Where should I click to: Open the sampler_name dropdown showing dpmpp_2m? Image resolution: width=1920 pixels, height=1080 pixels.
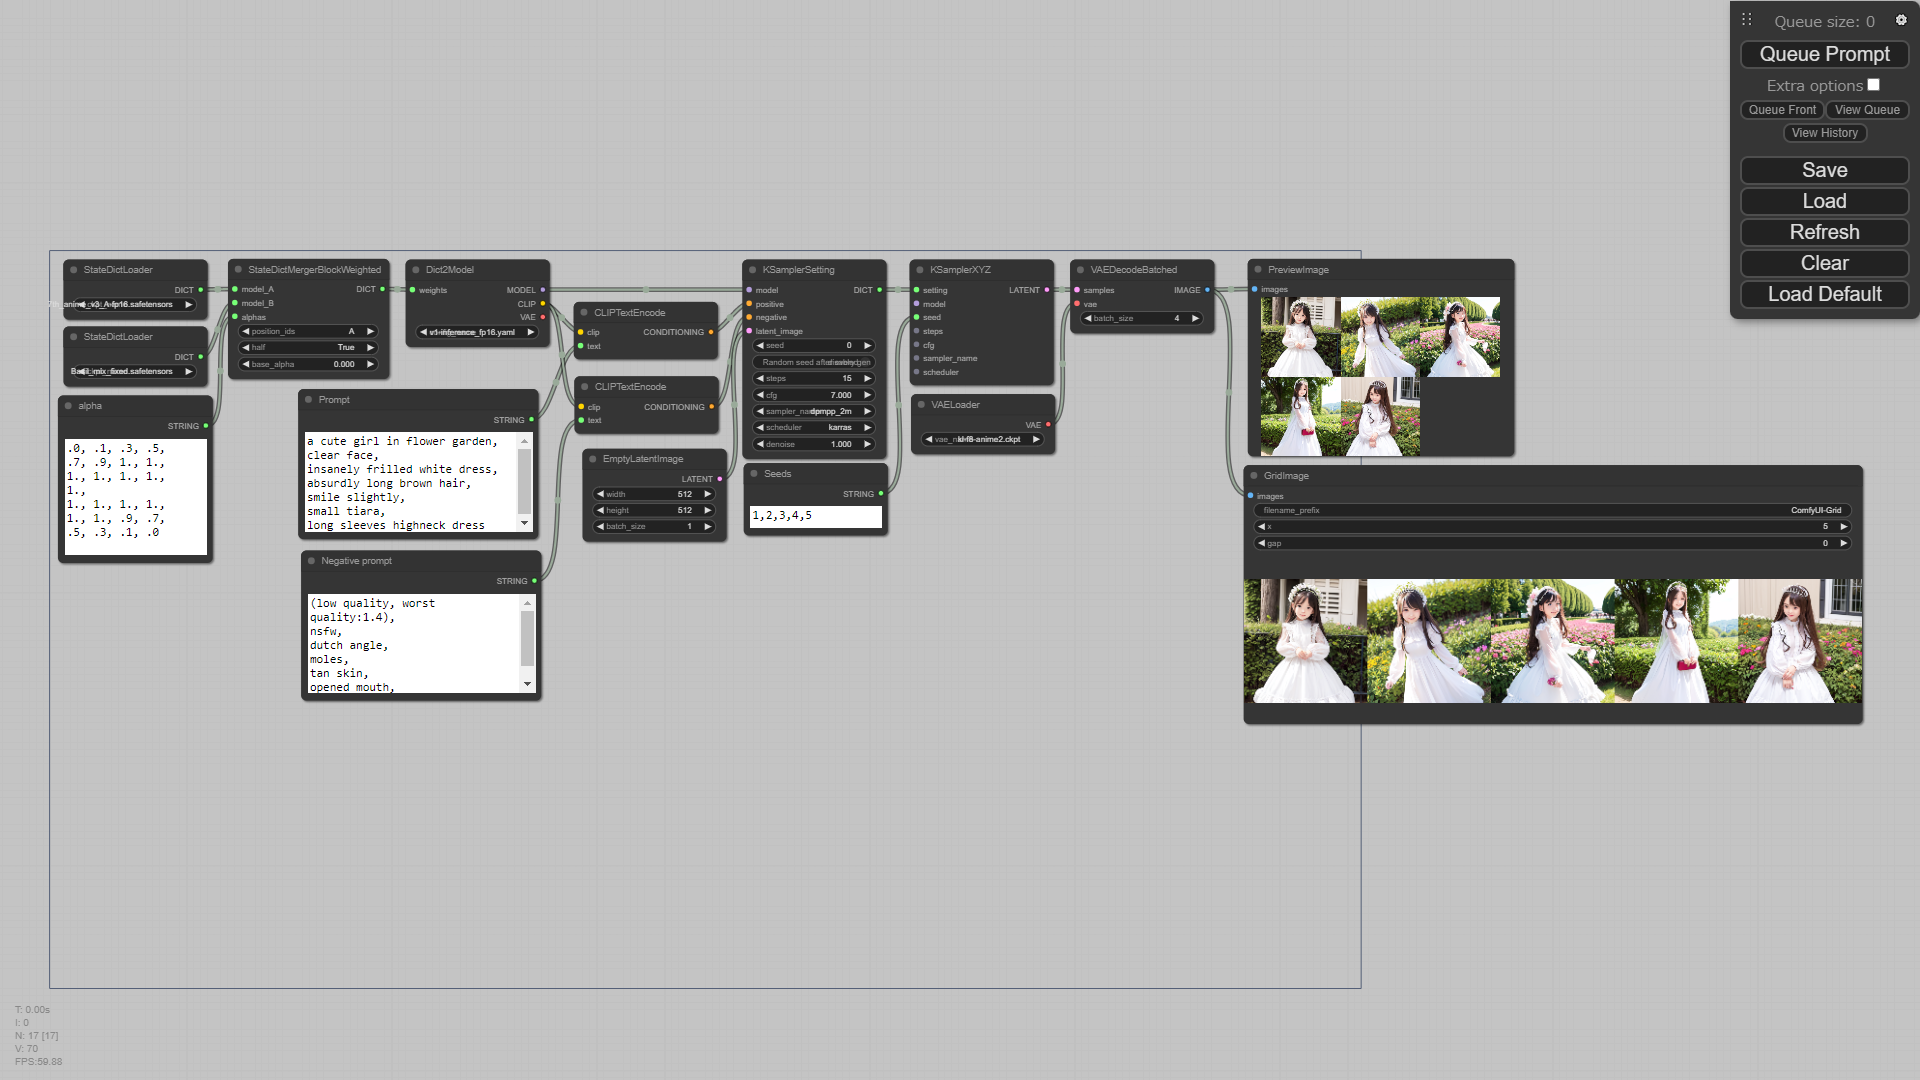(x=814, y=411)
